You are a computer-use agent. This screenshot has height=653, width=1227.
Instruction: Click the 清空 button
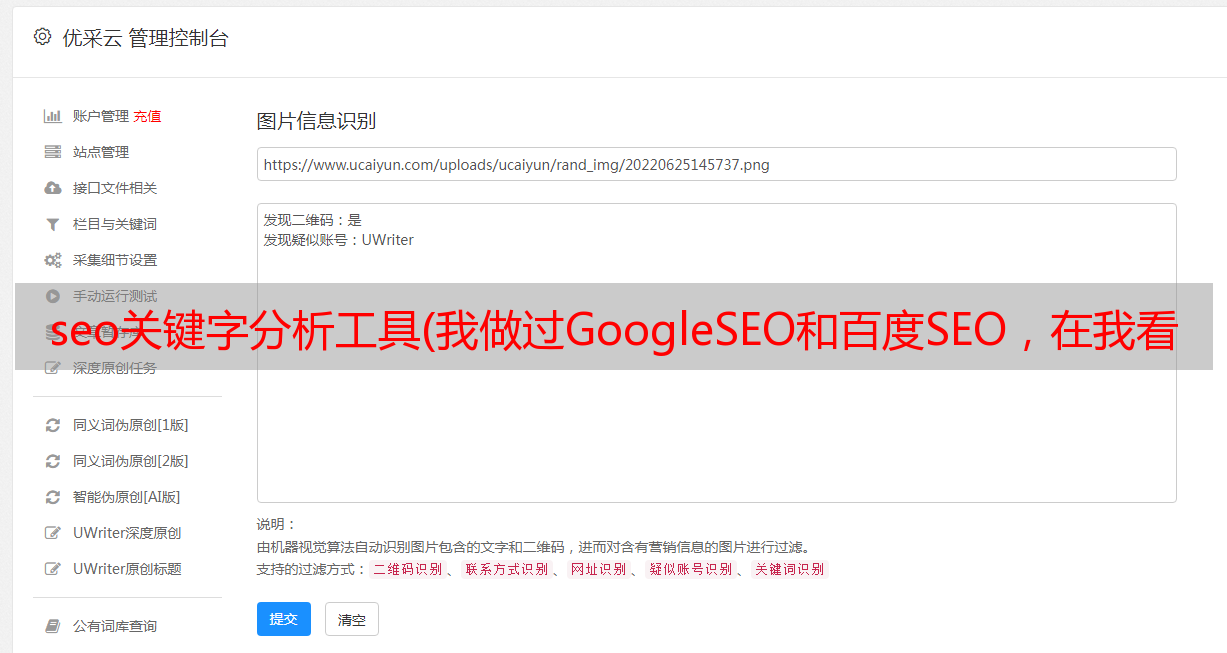tap(352, 619)
